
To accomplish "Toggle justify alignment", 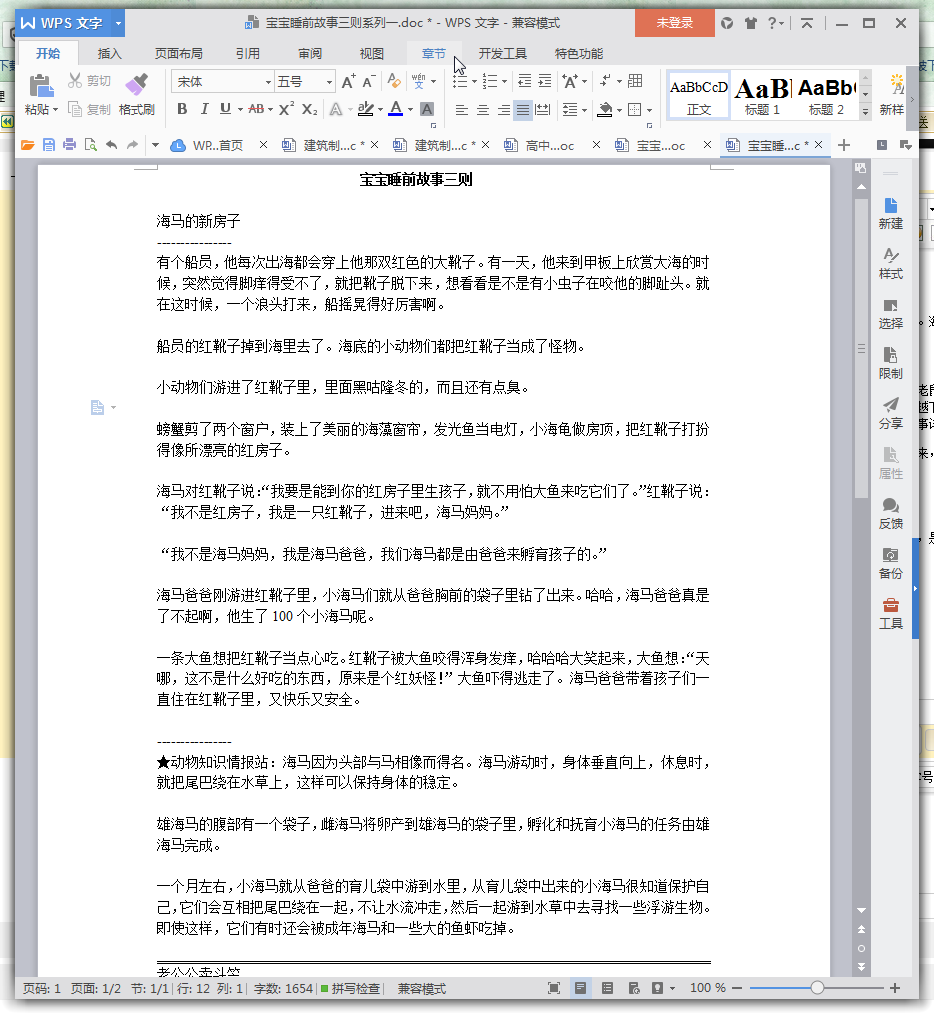I will tap(523, 110).
